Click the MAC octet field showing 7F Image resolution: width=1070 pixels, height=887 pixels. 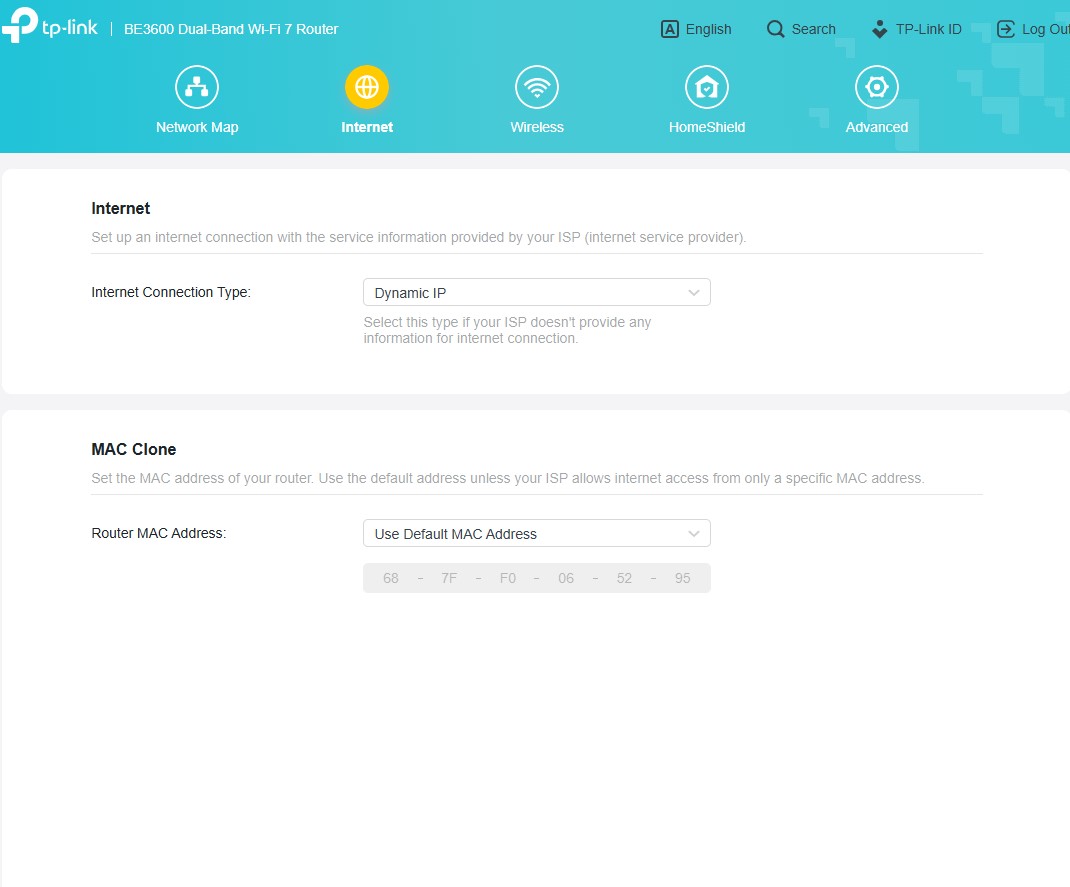(449, 579)
